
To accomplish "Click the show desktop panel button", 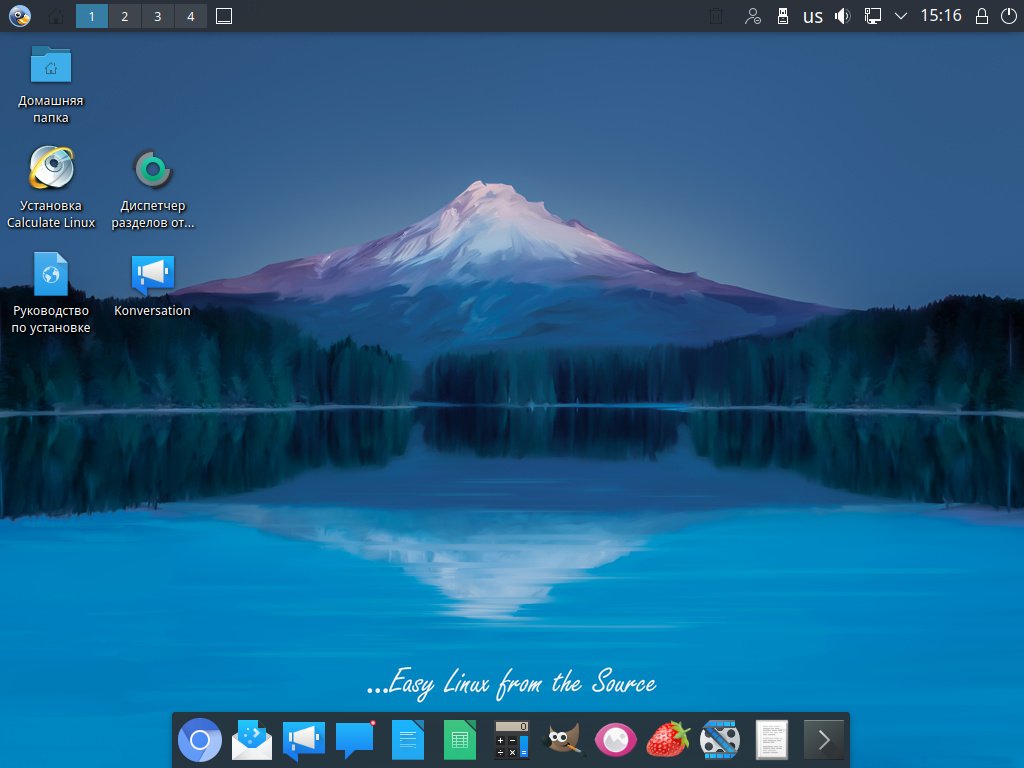I will click(224, 16).
